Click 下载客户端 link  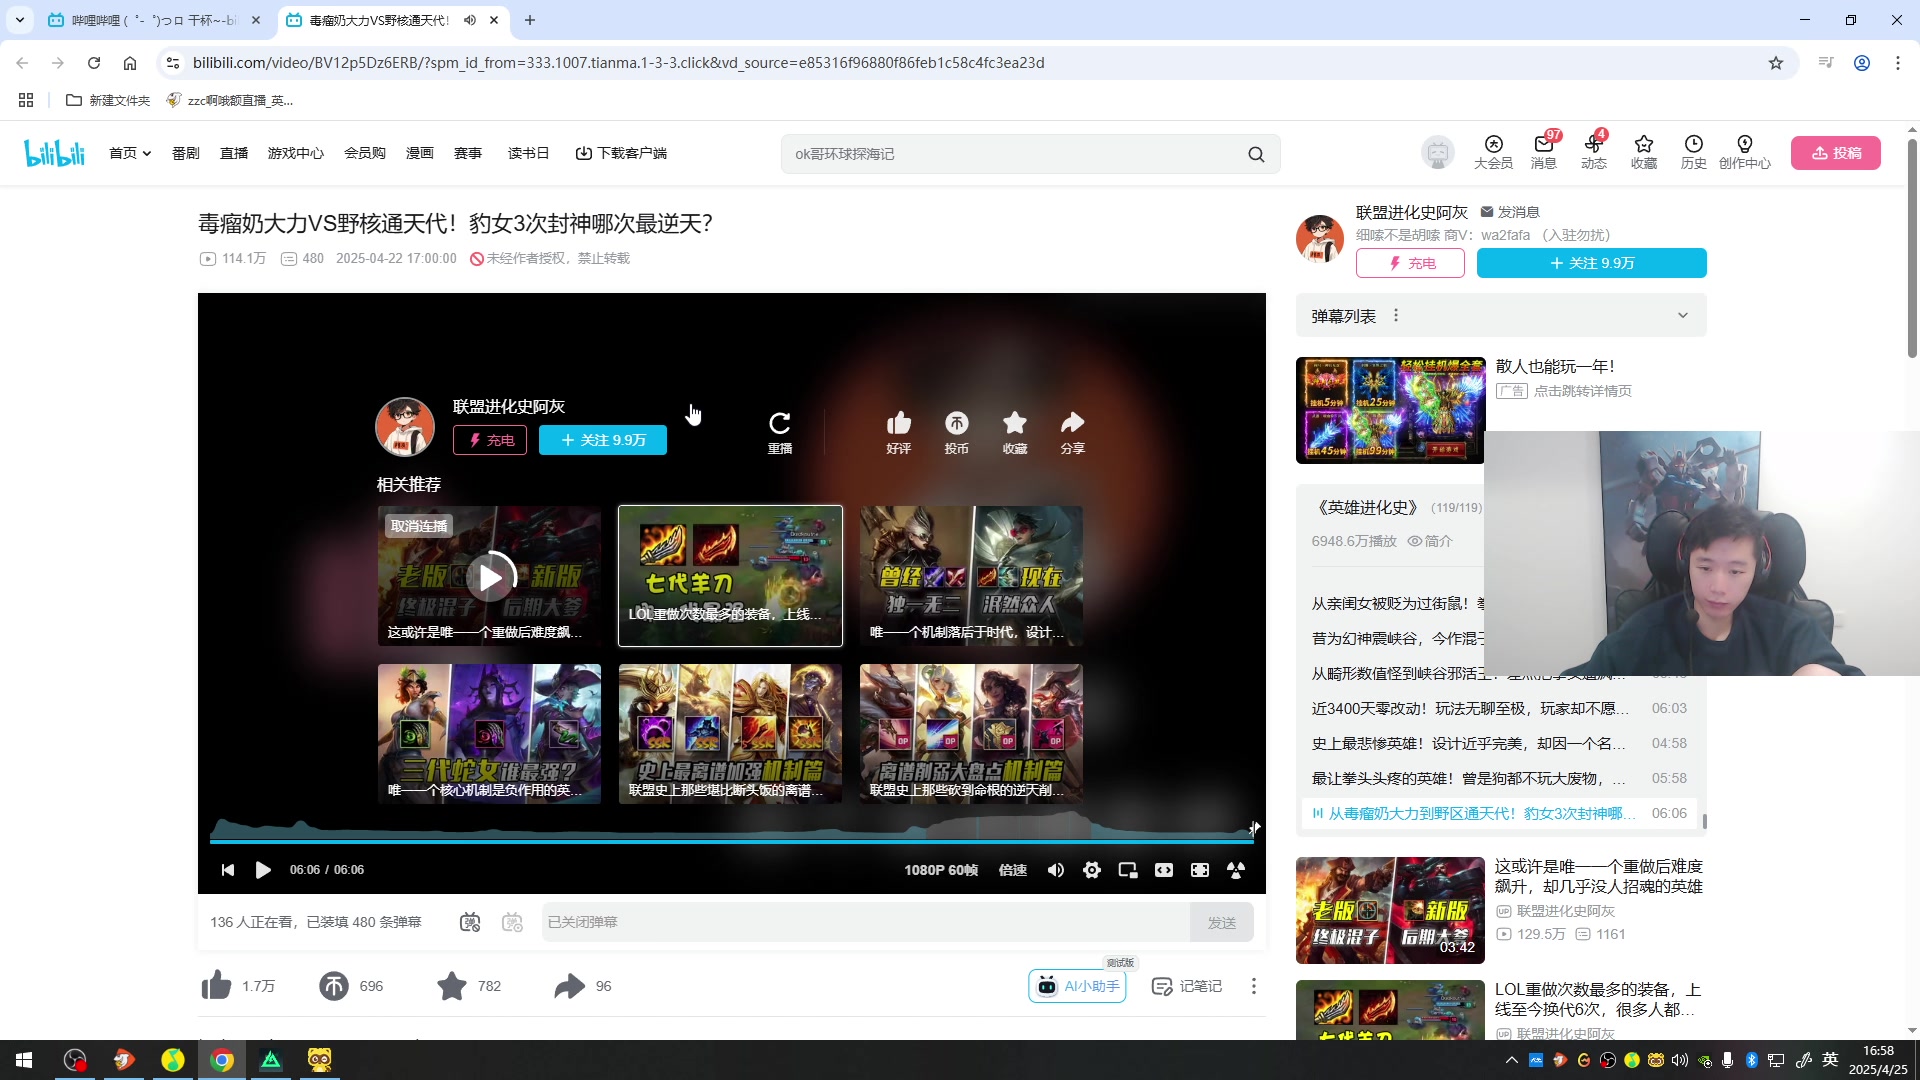coord(621,153)
